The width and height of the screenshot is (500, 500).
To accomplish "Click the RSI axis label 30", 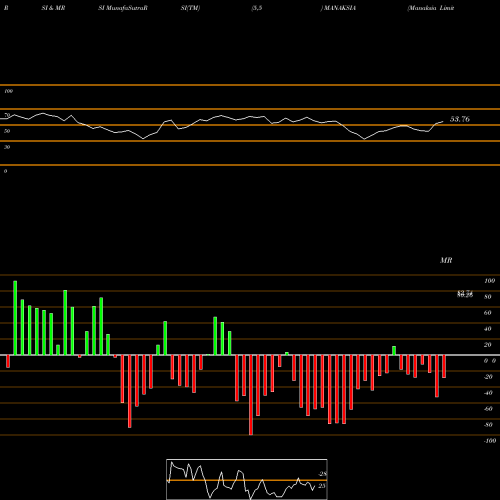I will tap(7, 147).
